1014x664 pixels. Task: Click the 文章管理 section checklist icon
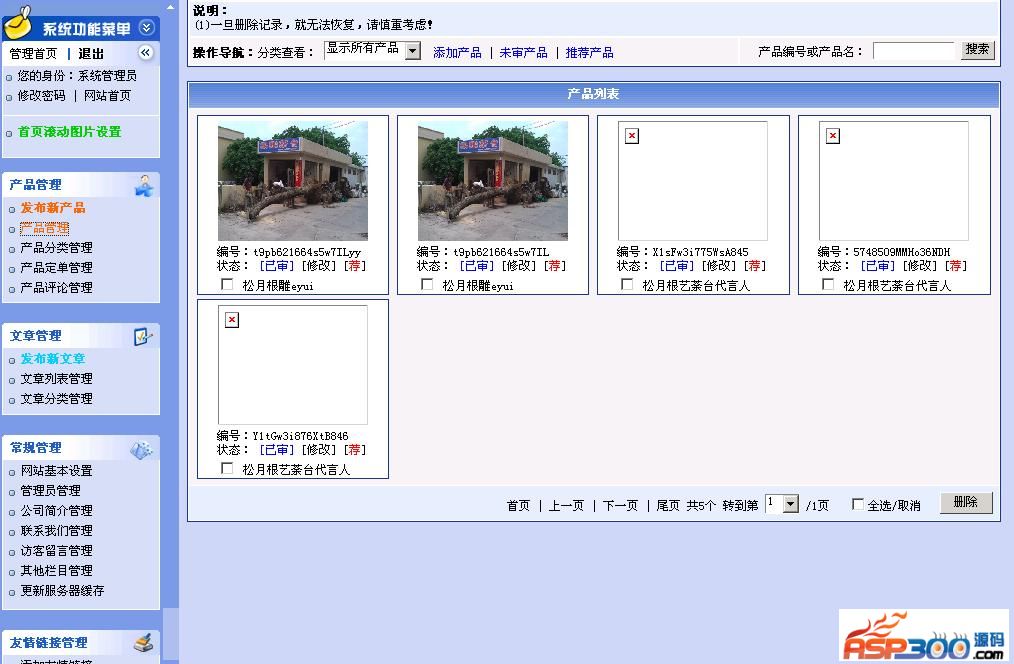[143, 336]
